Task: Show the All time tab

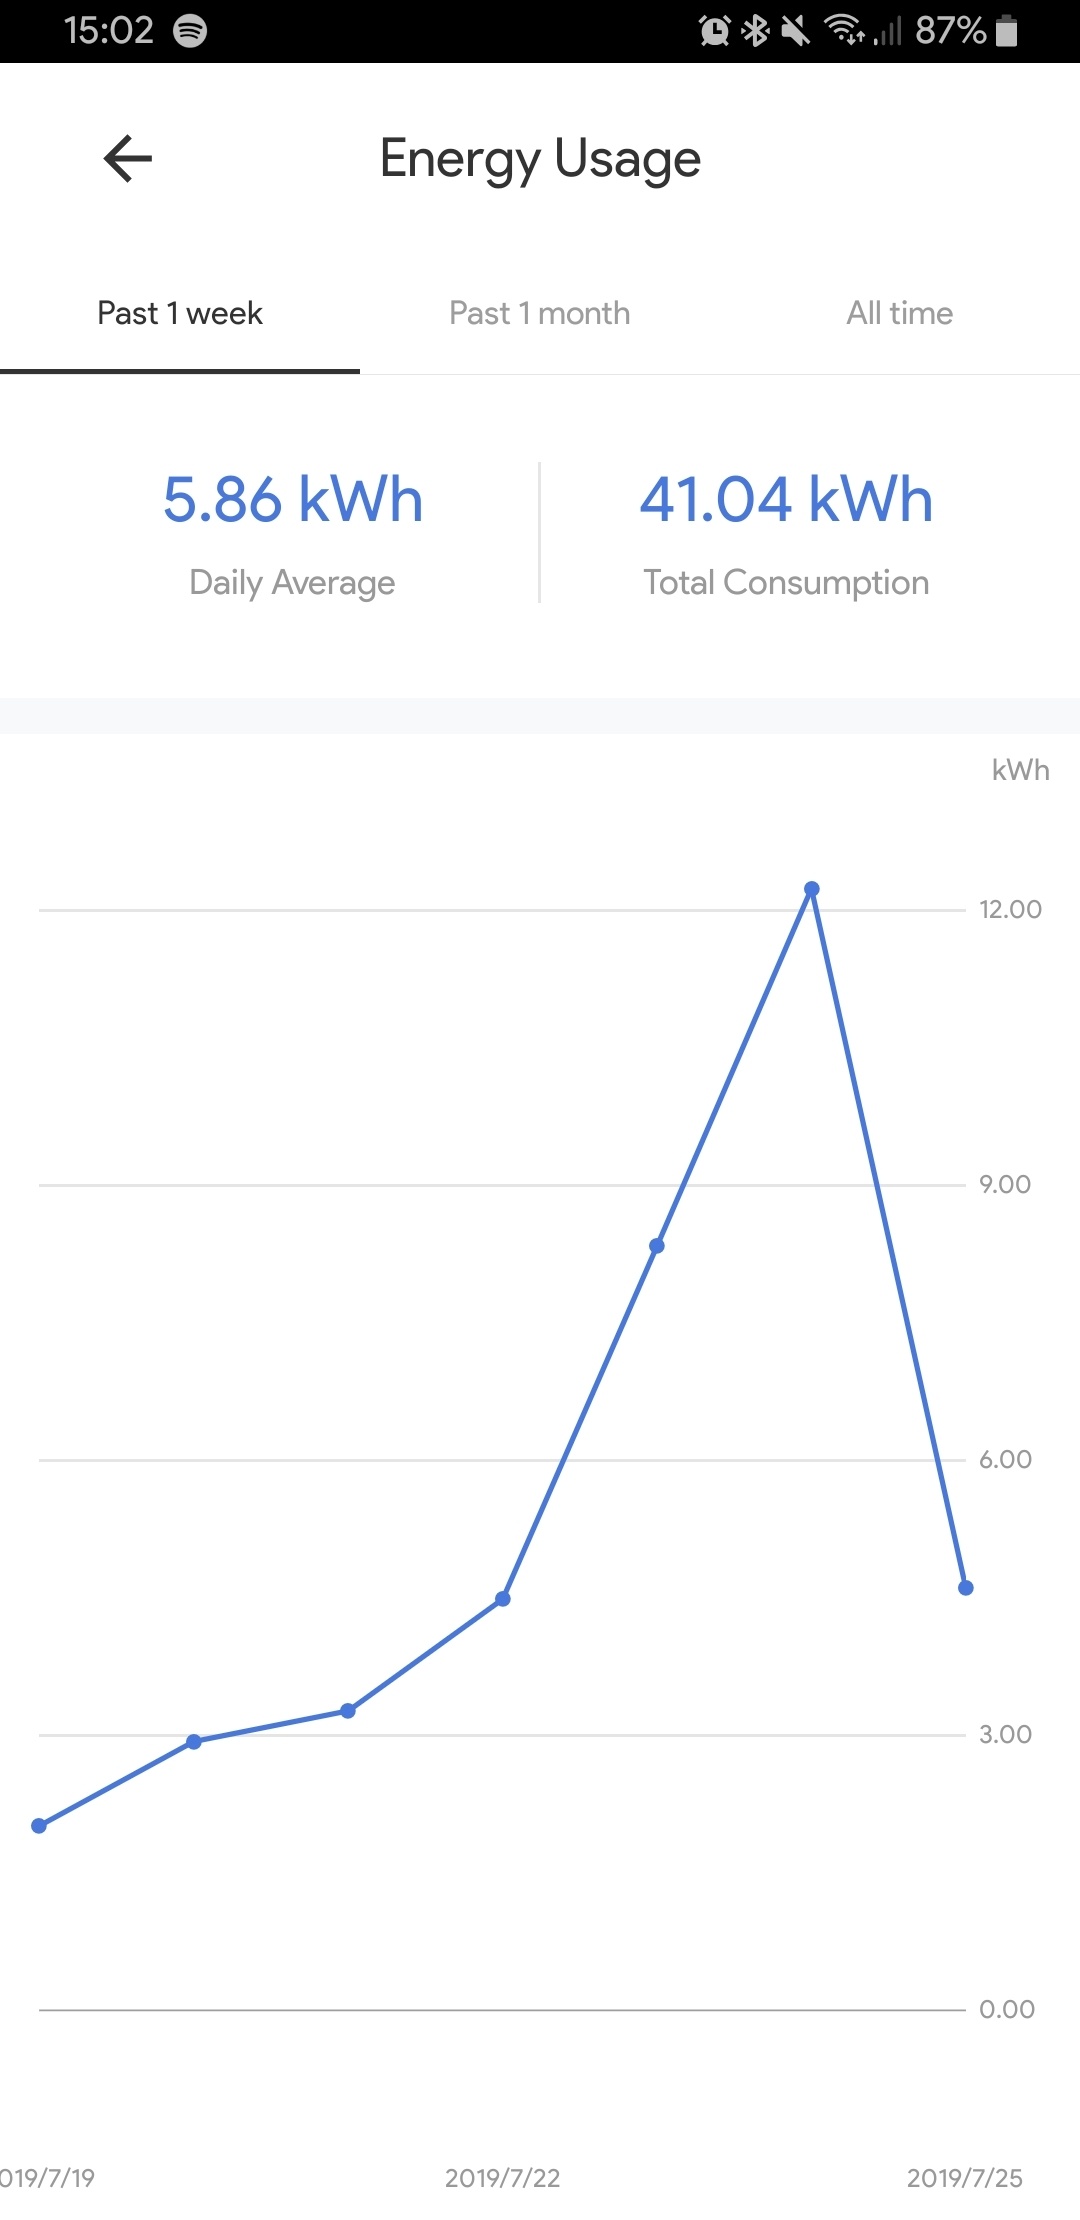Action: tap(900, 314)
